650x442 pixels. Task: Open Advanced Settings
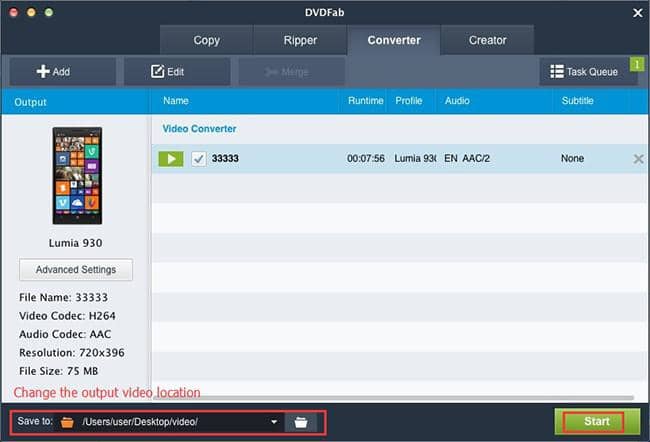pos(76,270)
